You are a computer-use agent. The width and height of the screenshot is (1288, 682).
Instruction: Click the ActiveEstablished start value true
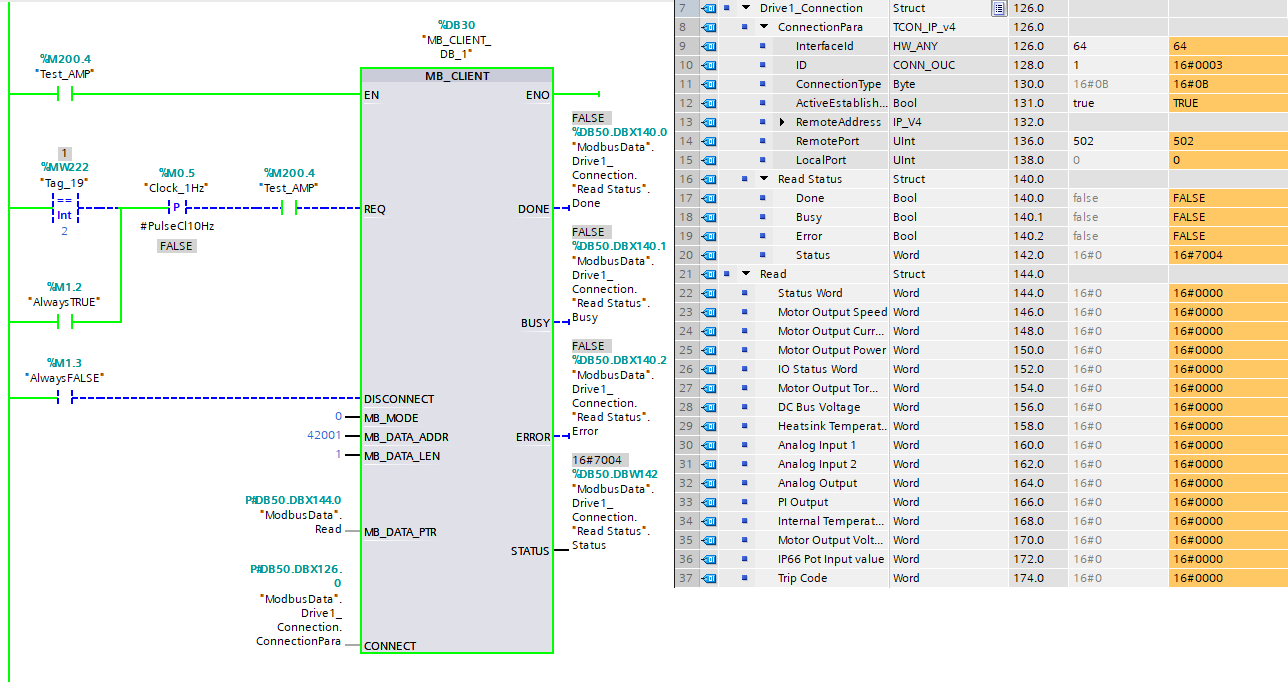tap(1084, 103)
